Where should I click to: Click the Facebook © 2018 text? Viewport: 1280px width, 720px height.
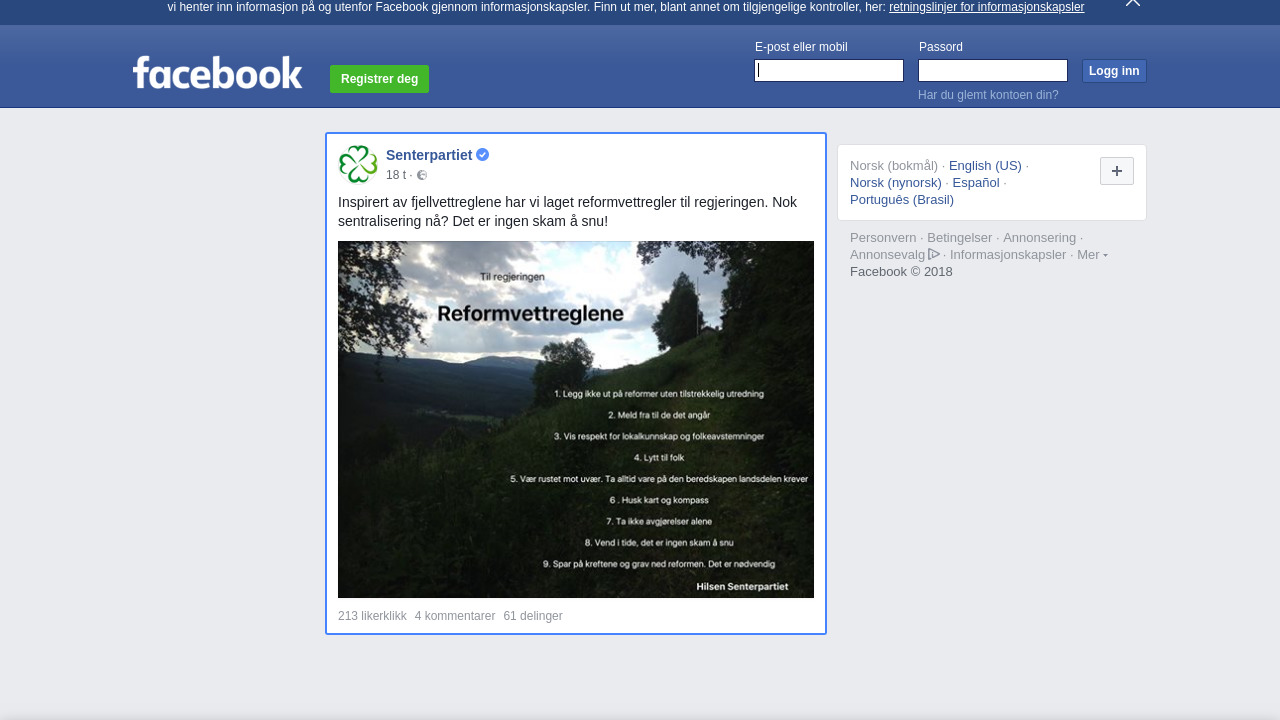click(901, 272)
